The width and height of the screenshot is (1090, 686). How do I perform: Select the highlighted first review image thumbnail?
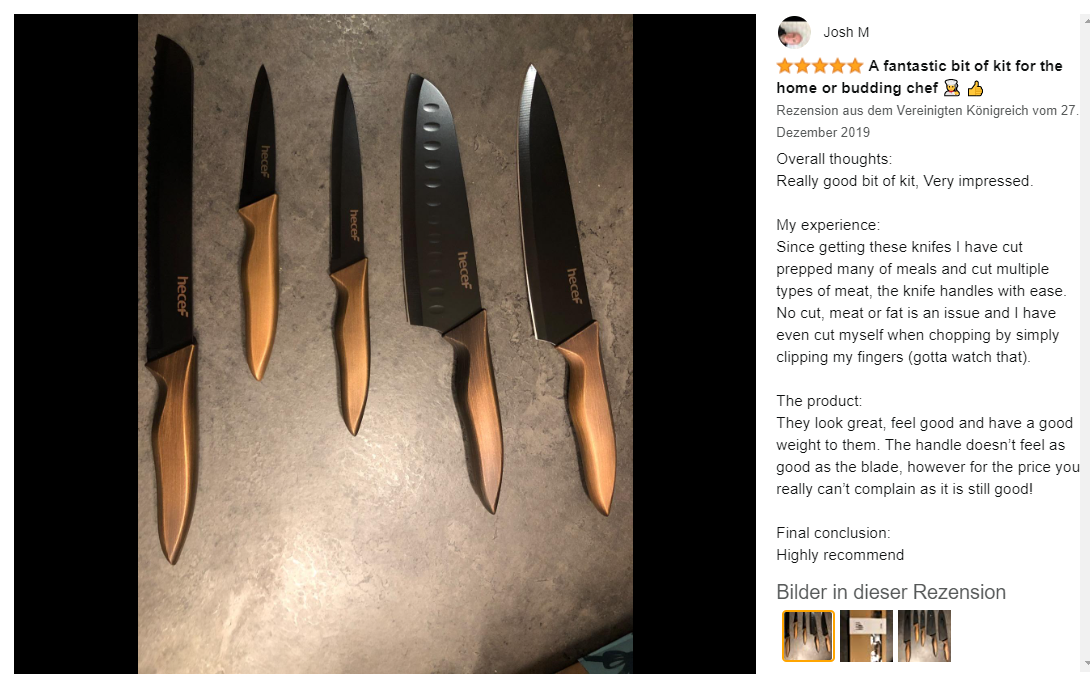tap(808, 635)
